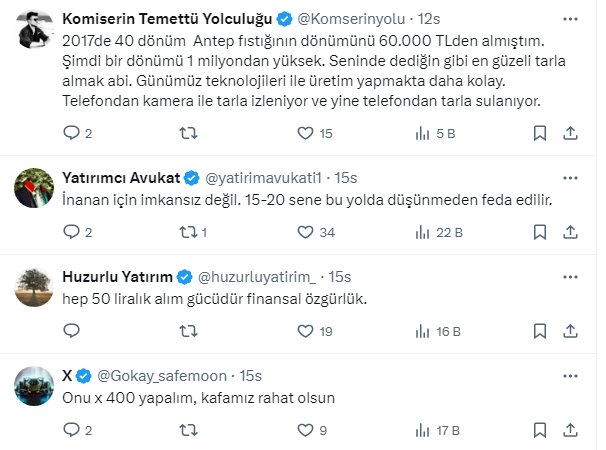Screen dimensions: 606x450
Task: Share the Huzurlu Yatırım tweet
Action: click(569, 331)
